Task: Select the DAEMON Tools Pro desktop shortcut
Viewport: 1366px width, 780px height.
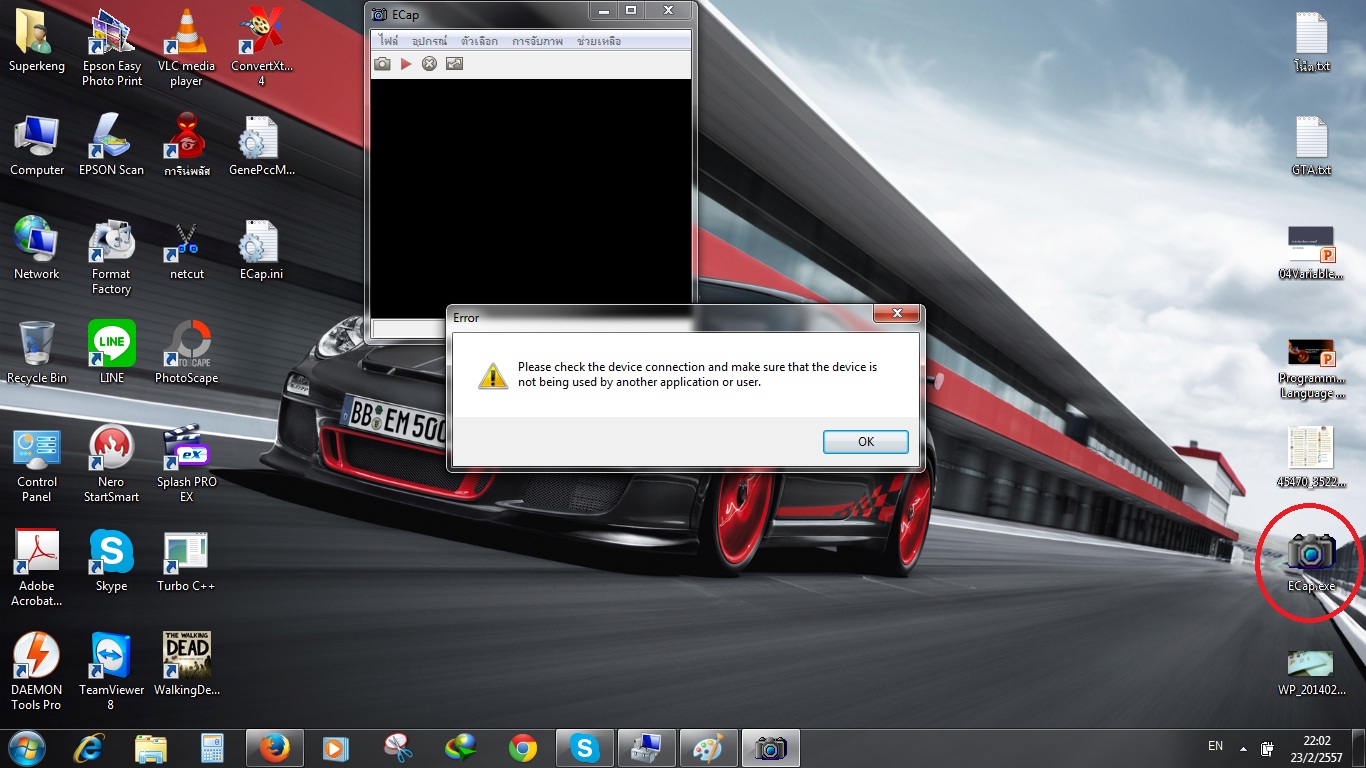Action: click(37, 672)
